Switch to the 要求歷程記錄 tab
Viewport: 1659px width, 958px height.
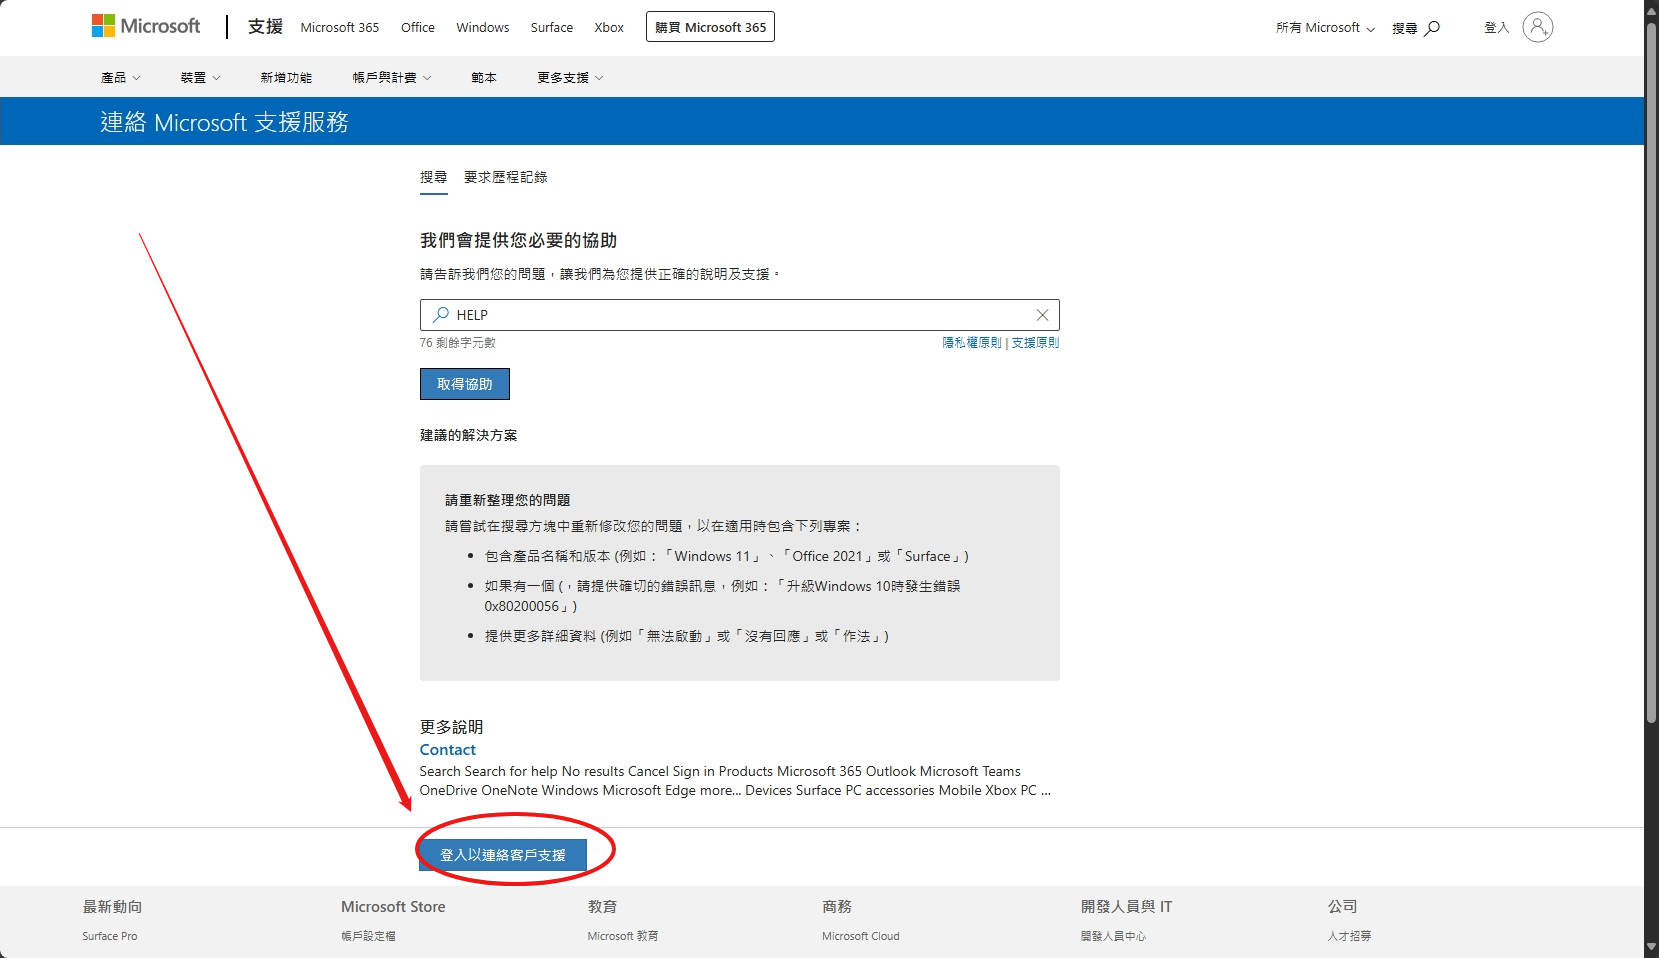[x=506, y=177]
